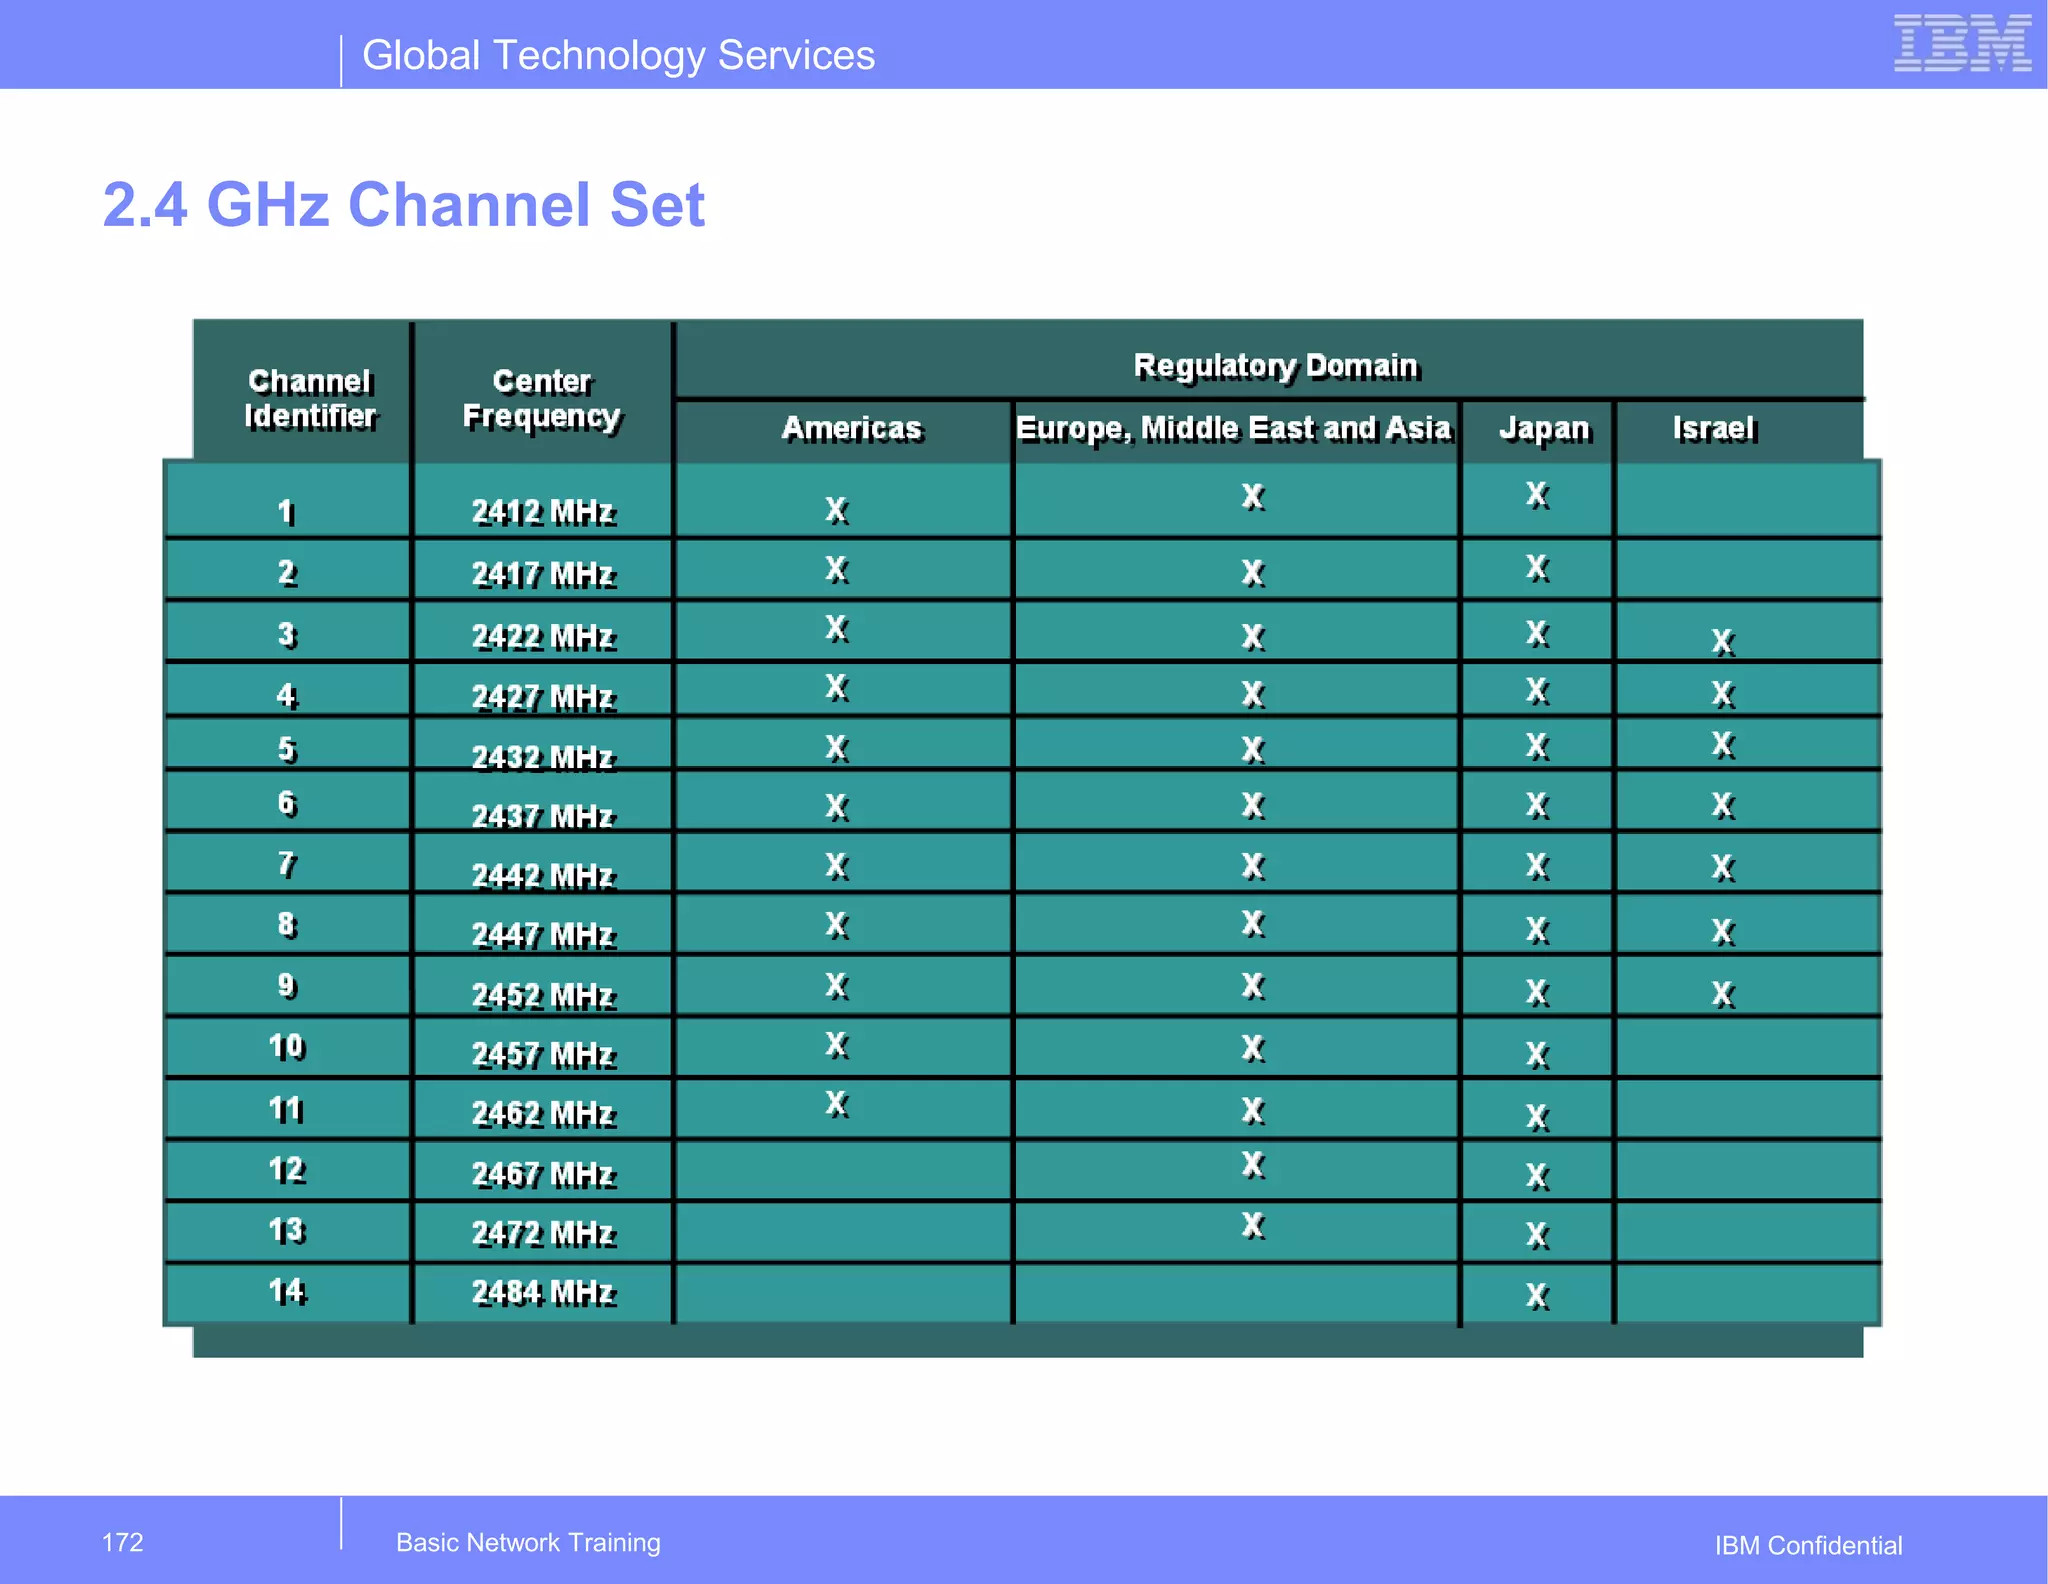Click the Japan X mark for channel 12
The width and height of the screenshot is (2048, 1584).
(1538, 1176)
